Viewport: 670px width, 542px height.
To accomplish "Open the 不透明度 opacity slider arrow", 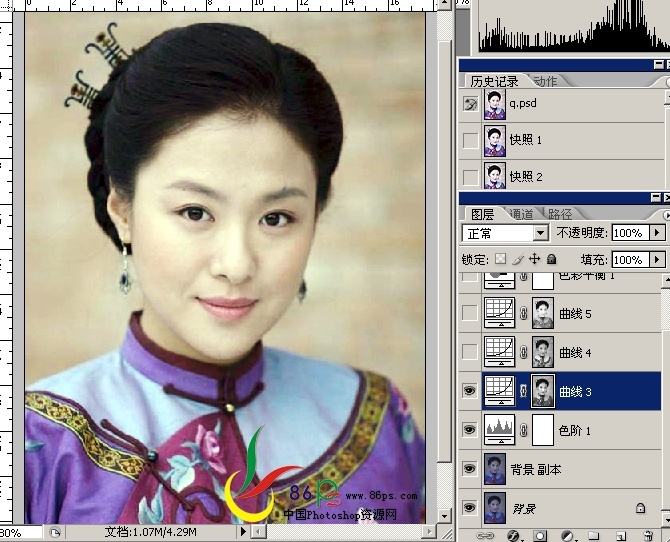I will click(x=657, y=233).
